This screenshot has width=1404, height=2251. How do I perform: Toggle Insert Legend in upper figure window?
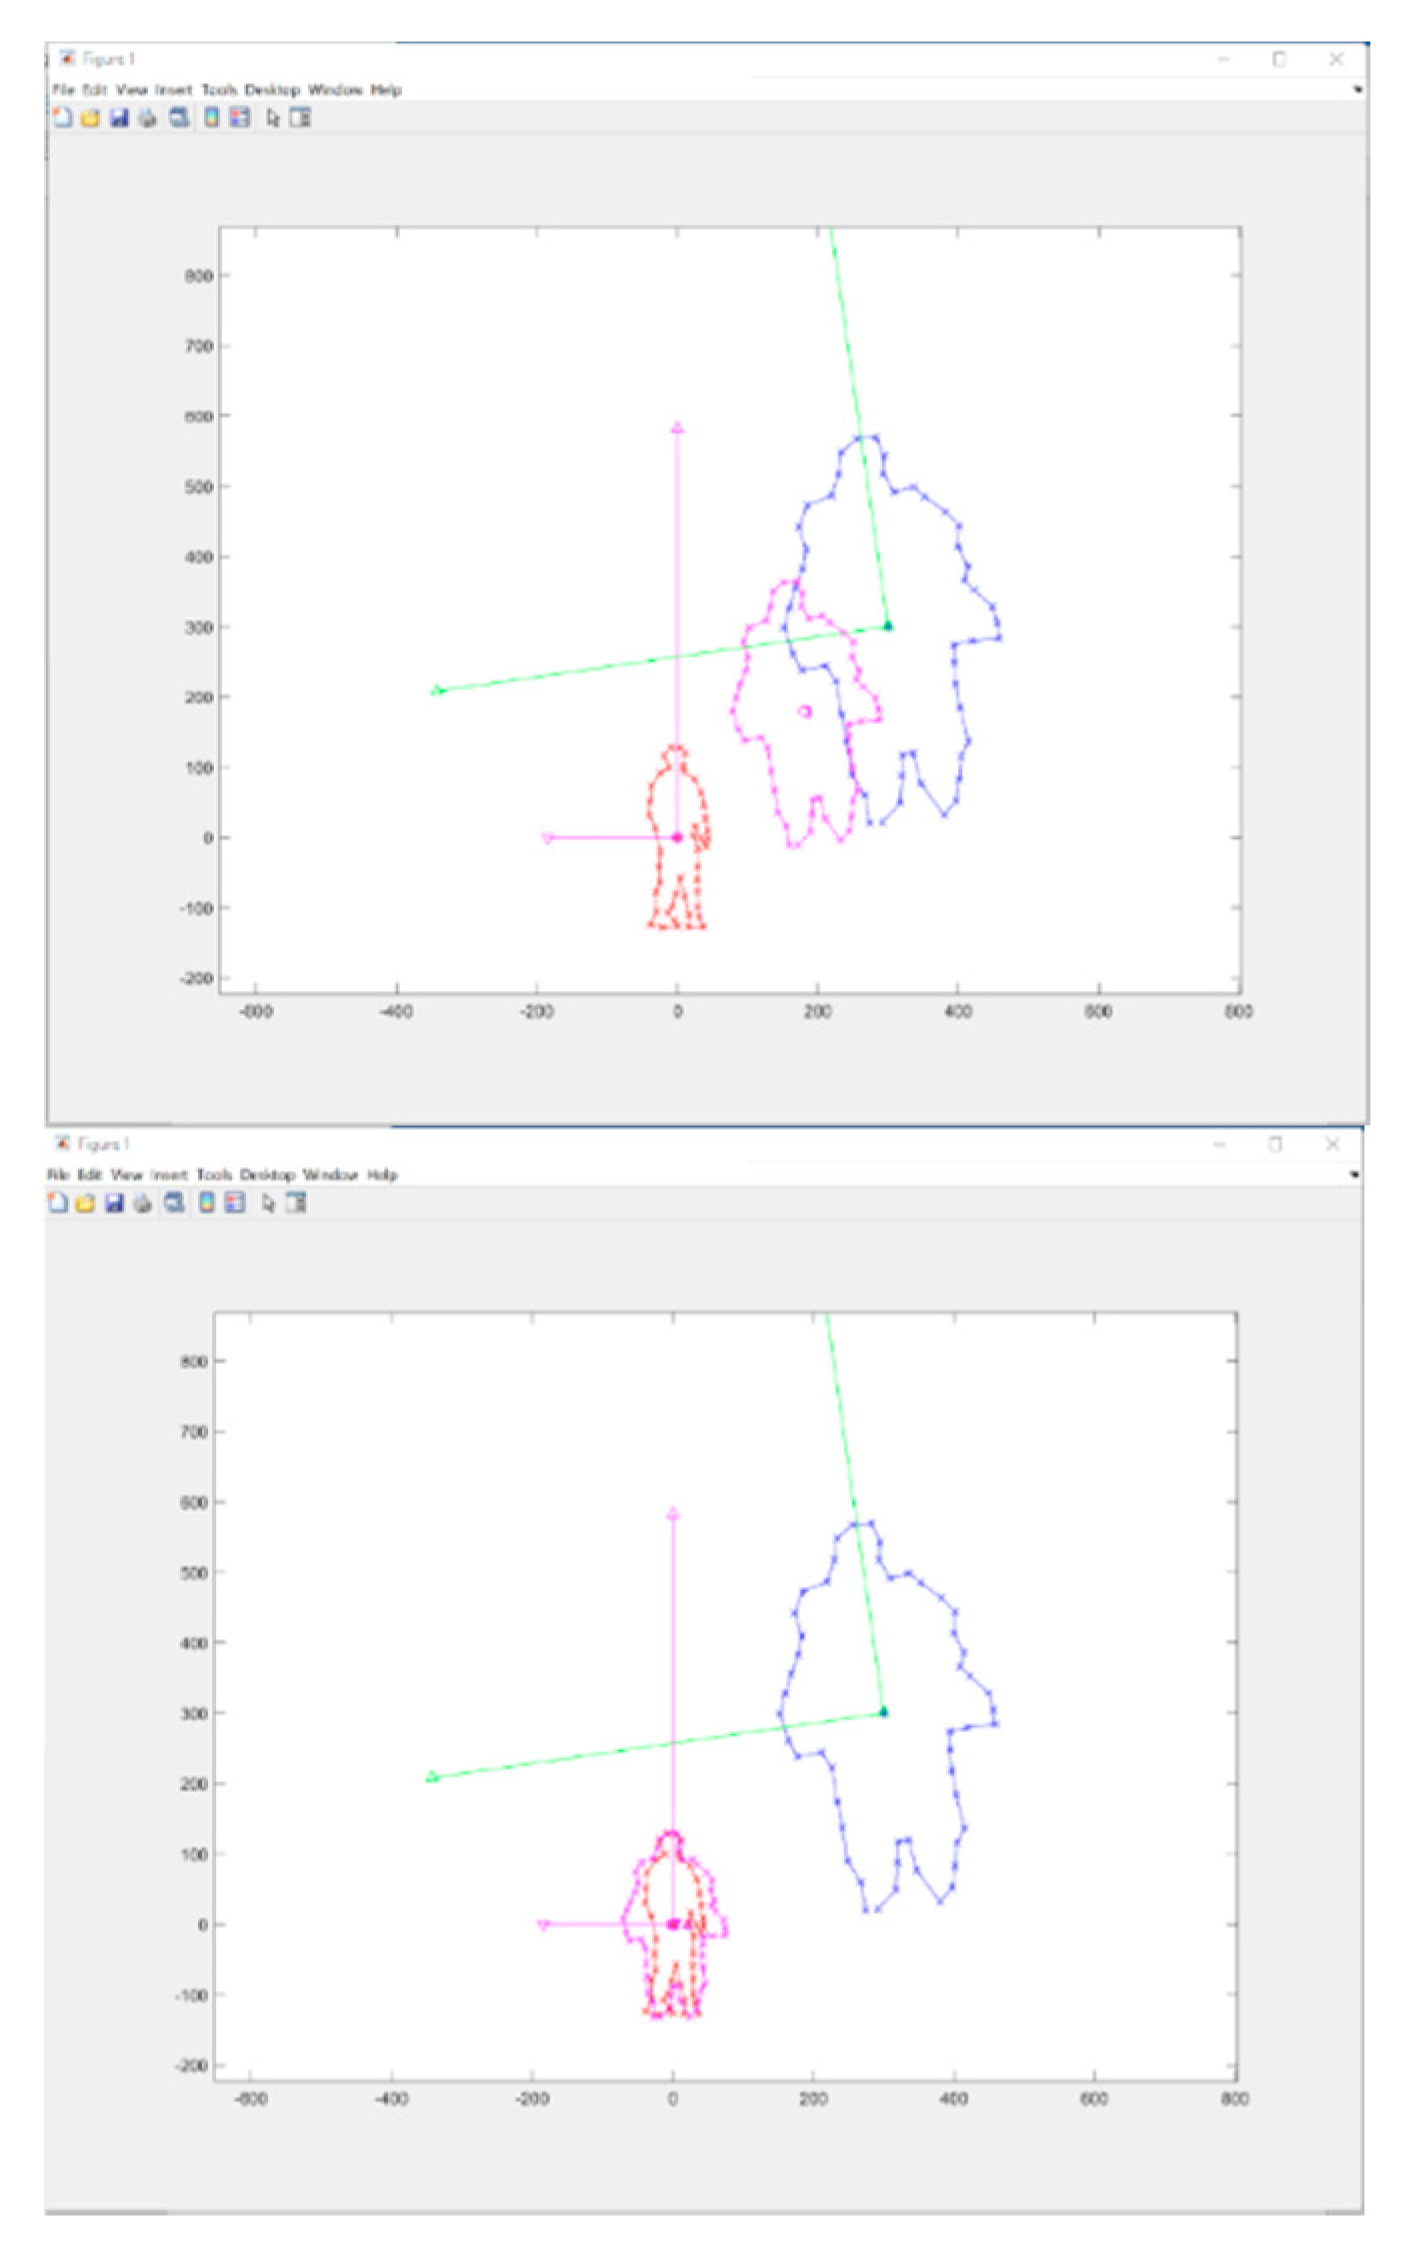click(x=240, y=118)
